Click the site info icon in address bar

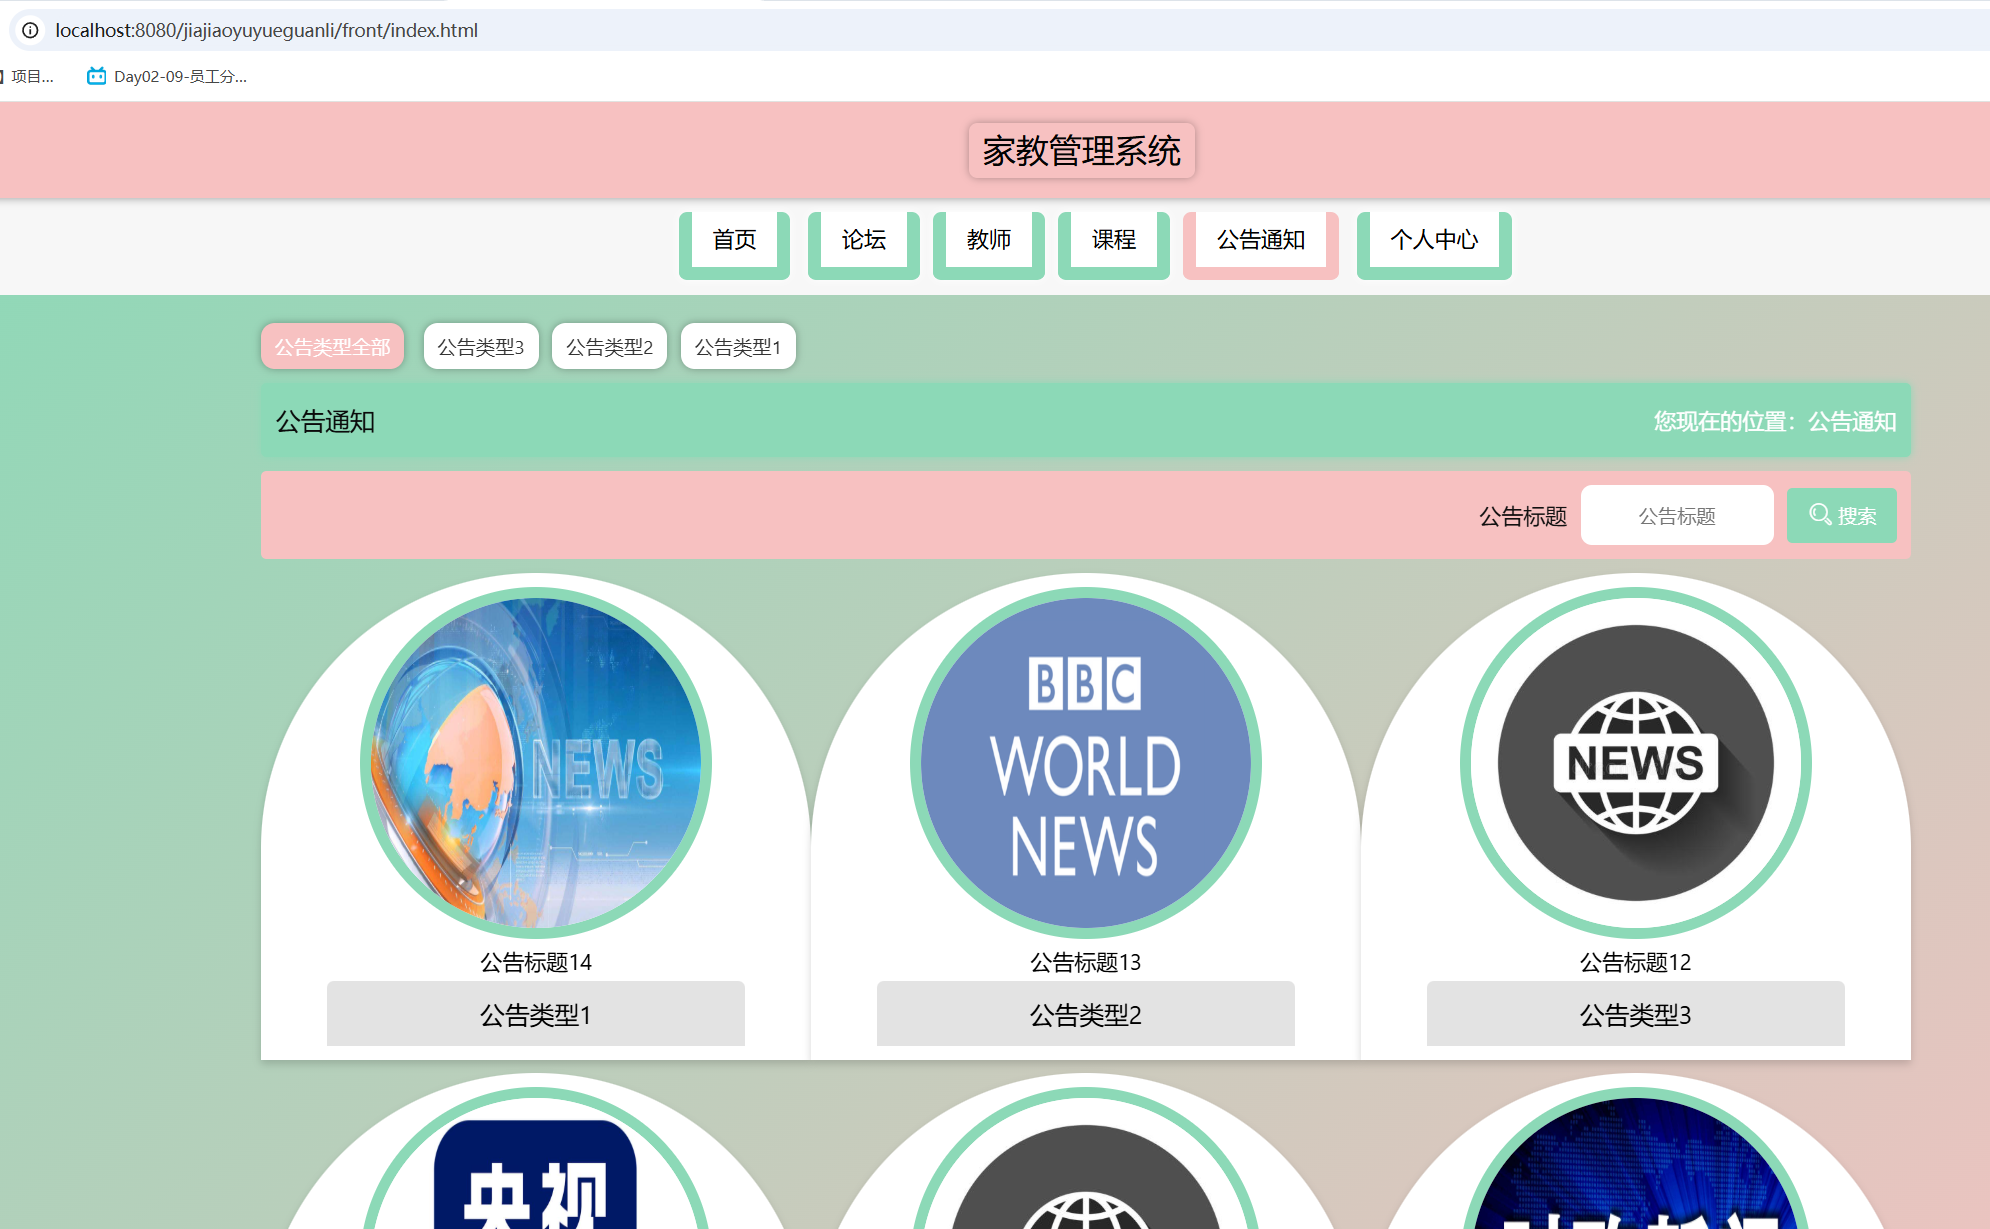31,30
